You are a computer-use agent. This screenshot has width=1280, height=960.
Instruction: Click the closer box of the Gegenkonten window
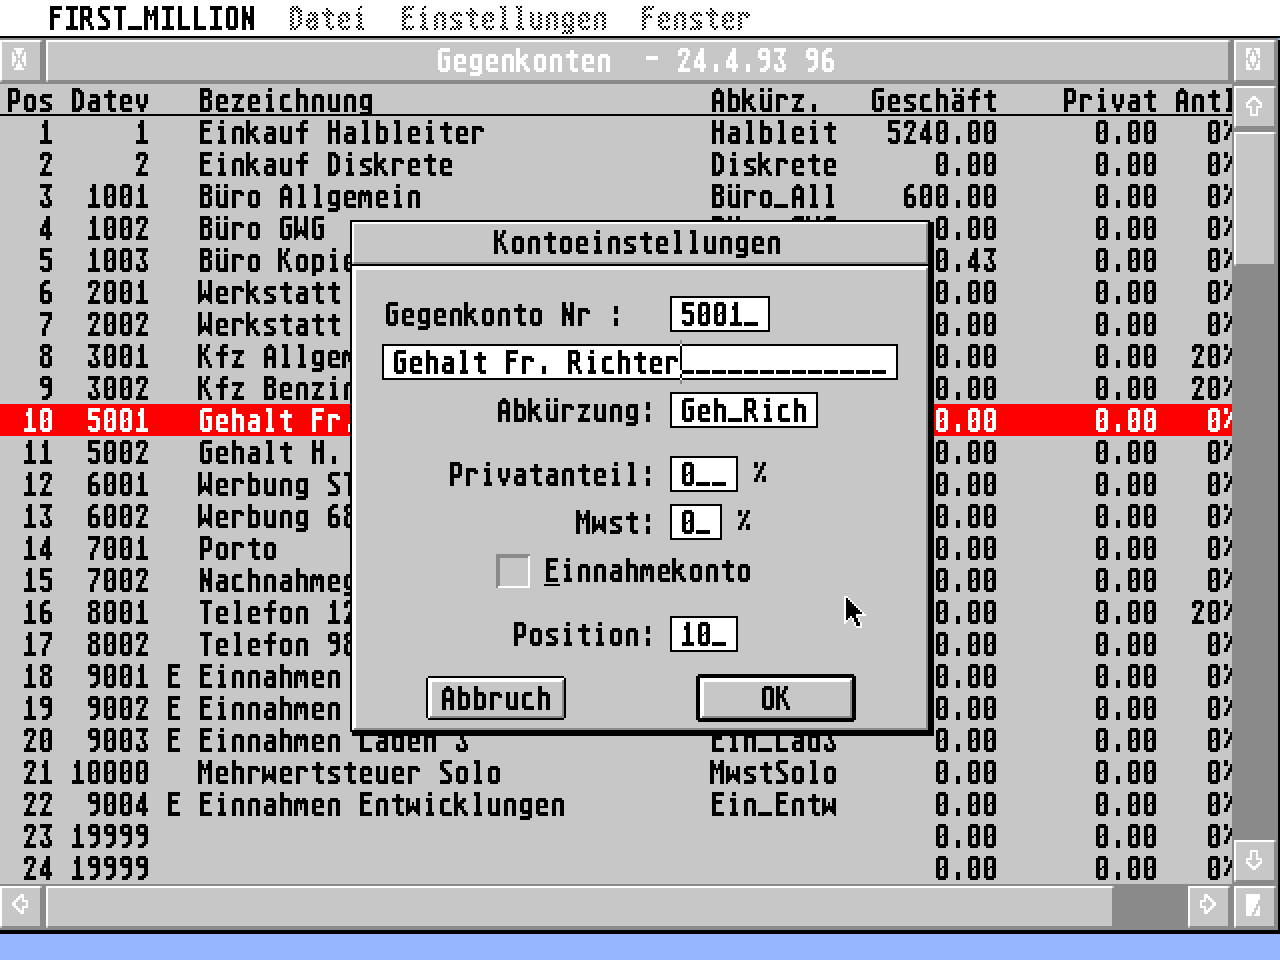(x=20, y=59)
